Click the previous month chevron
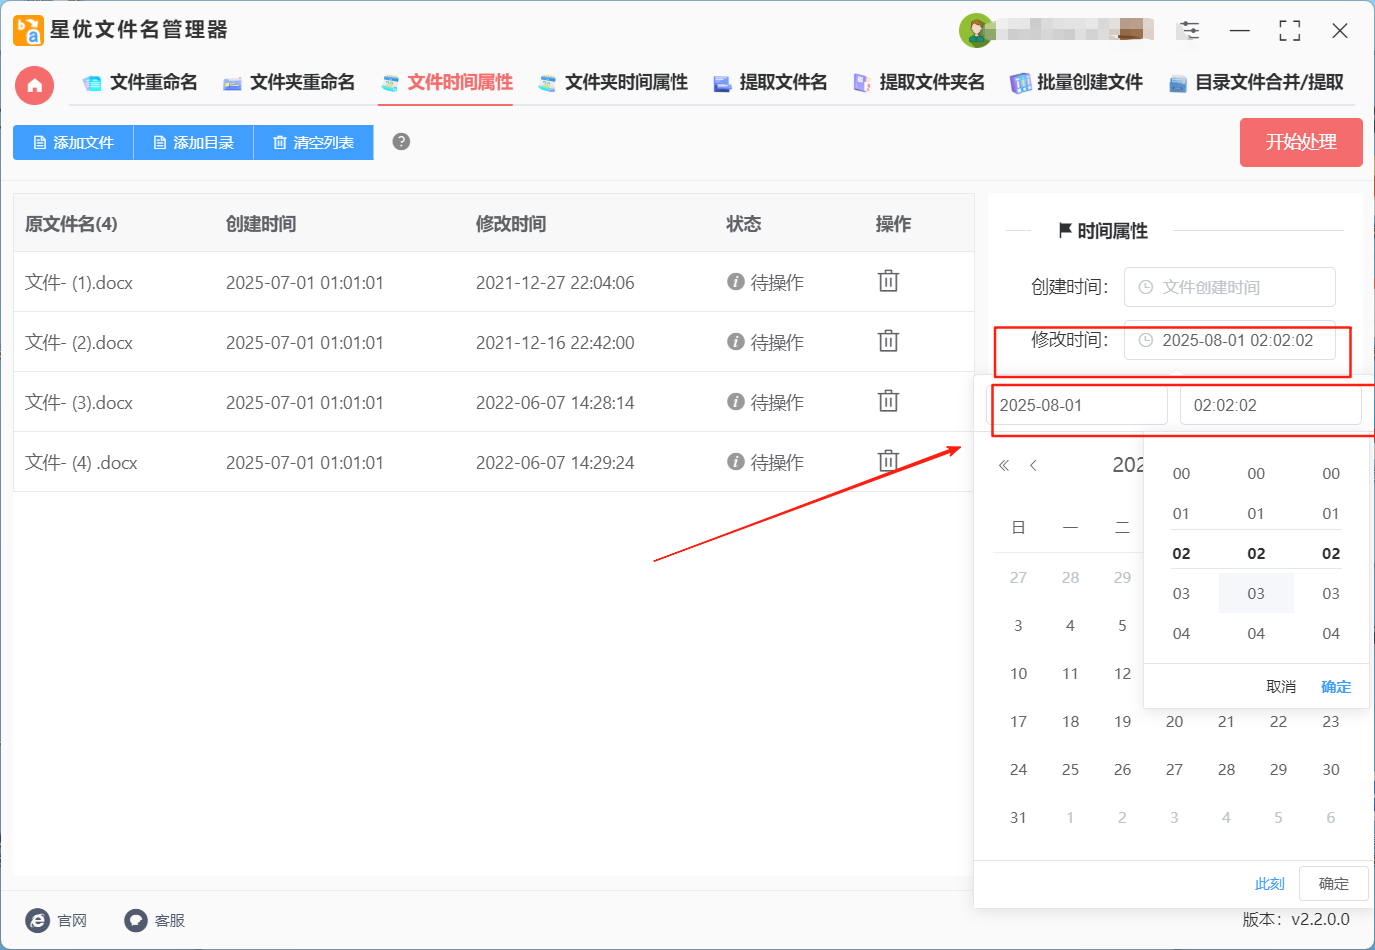 1033,465
